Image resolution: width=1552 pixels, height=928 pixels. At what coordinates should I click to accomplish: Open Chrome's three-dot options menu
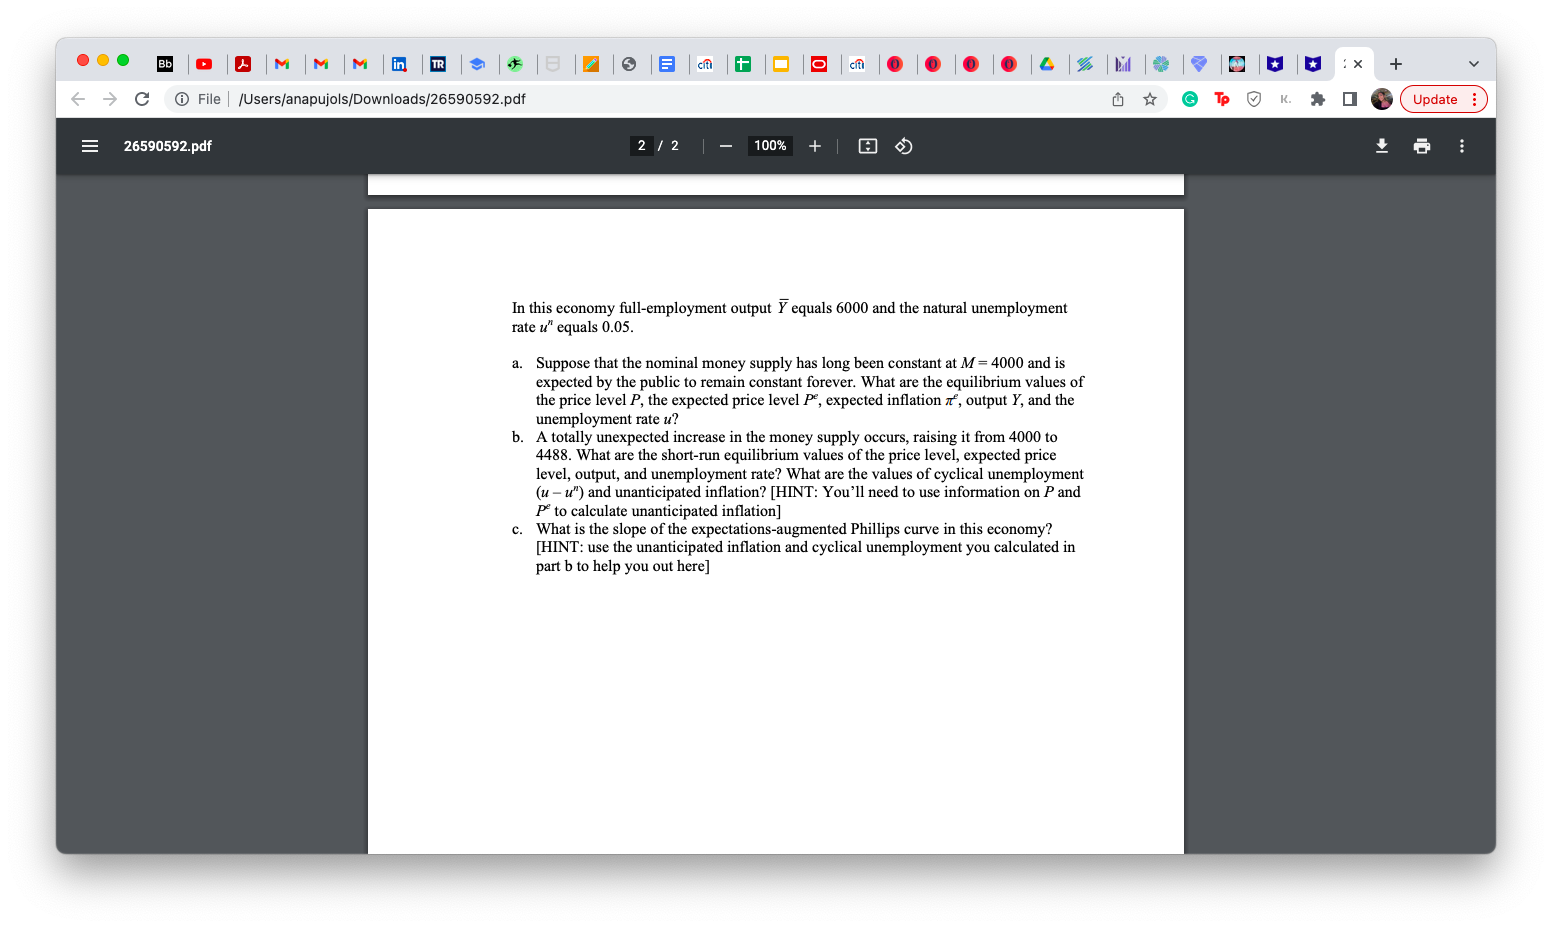tap(1474, 99)
